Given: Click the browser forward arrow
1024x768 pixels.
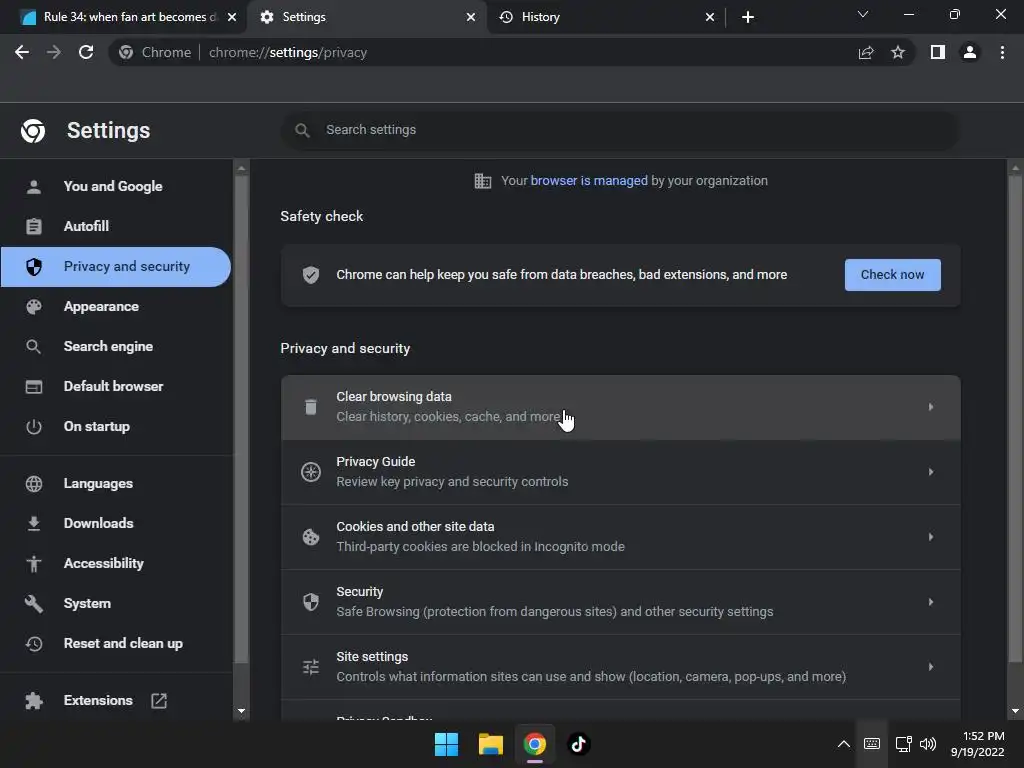Looking at the screenshot, I should [x=54, y=52].
